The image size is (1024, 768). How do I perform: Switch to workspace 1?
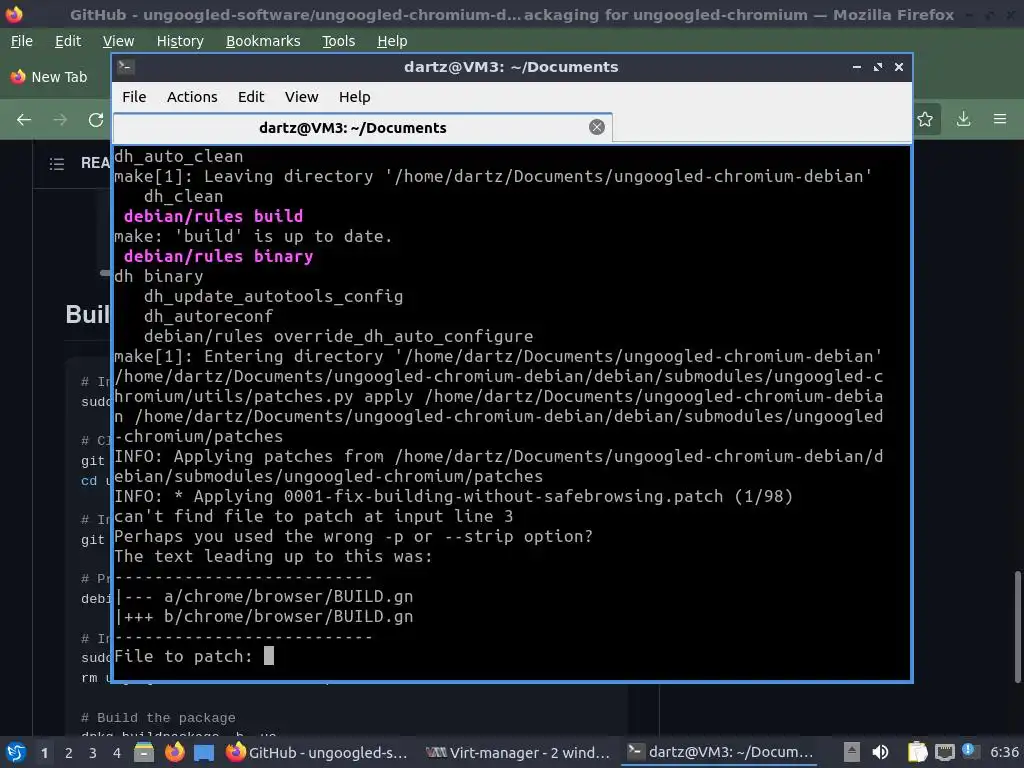(x=44, y=753)
